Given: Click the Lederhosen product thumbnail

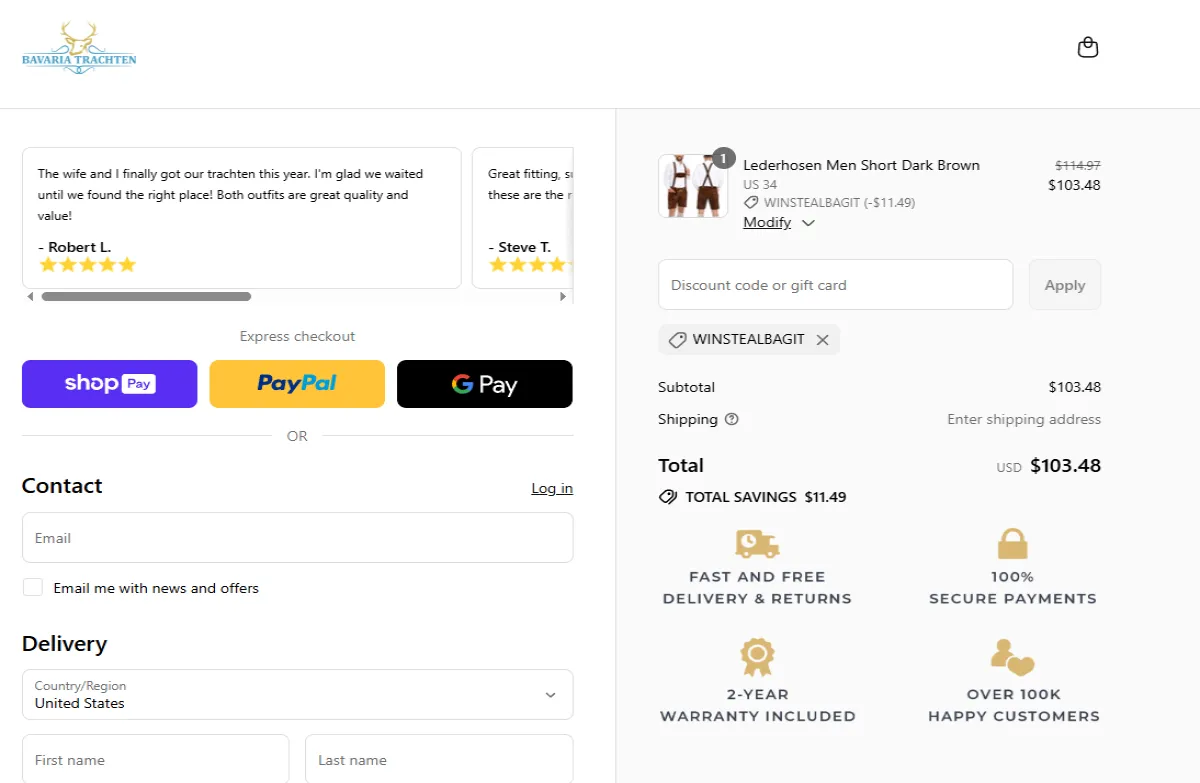Looking at the screenshot, I should (693, 186).
